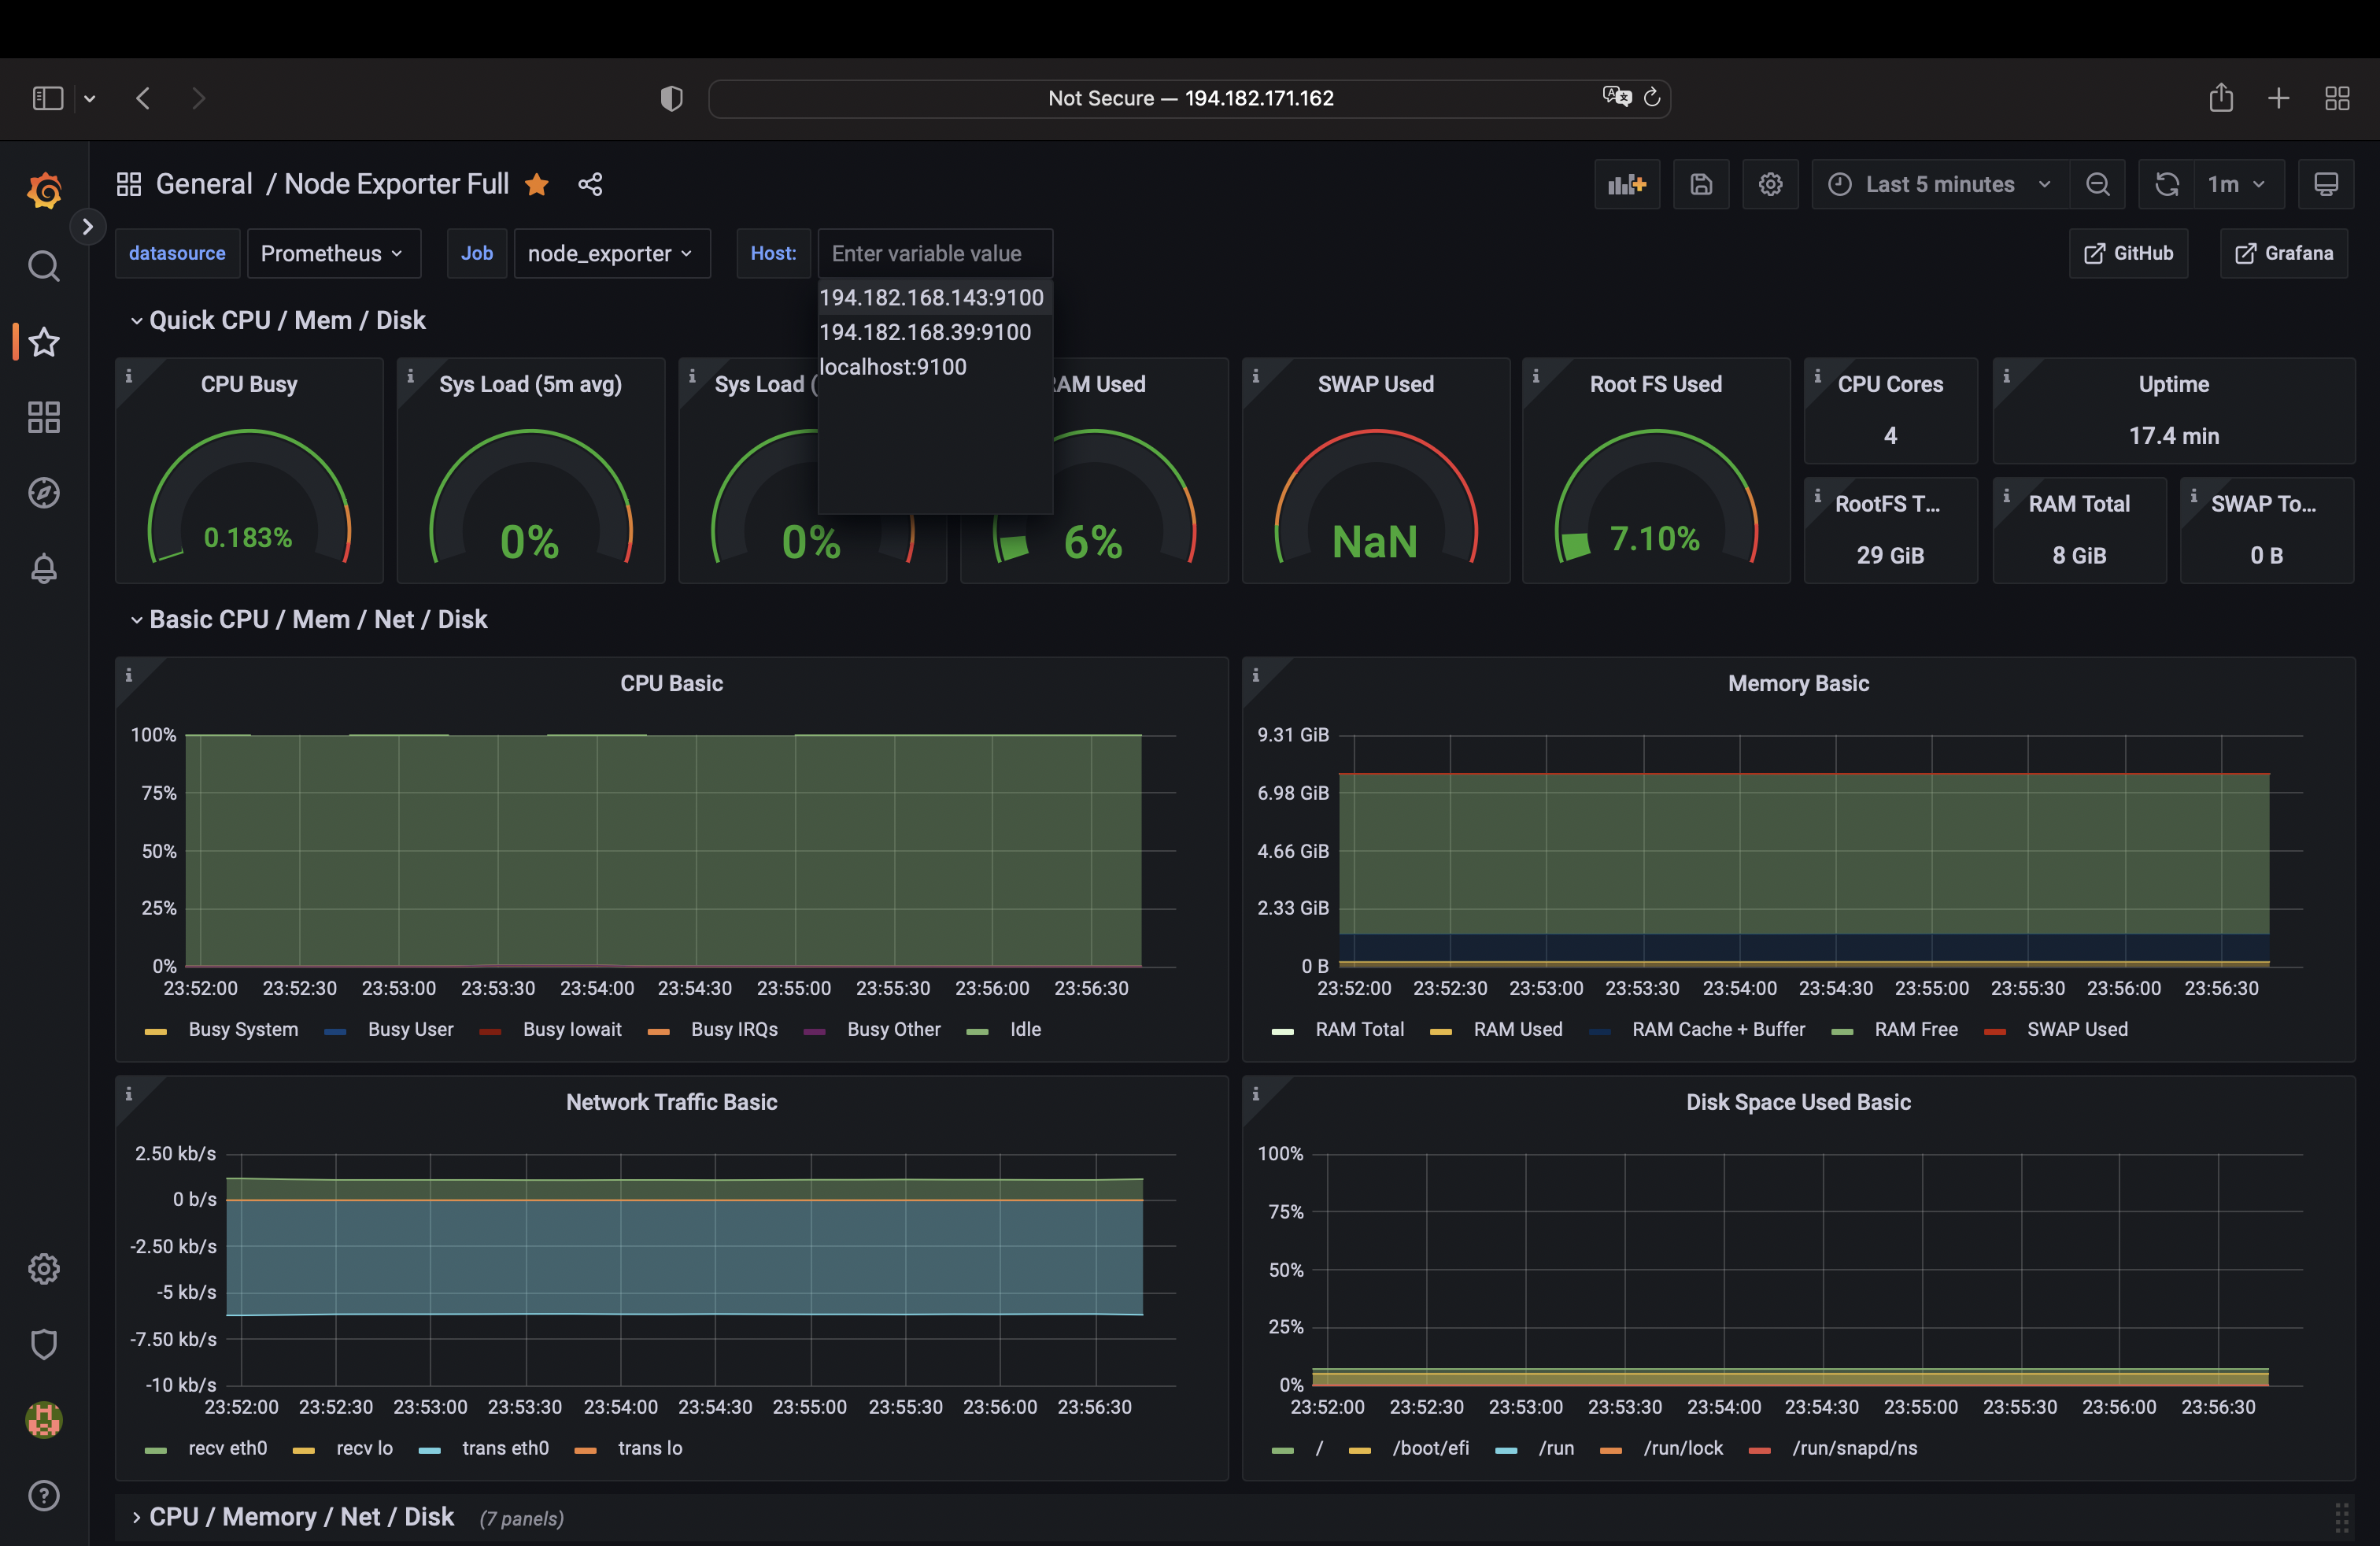Open the GitHub link button
2380x1546 pixels.
(x=2128, y=253)
